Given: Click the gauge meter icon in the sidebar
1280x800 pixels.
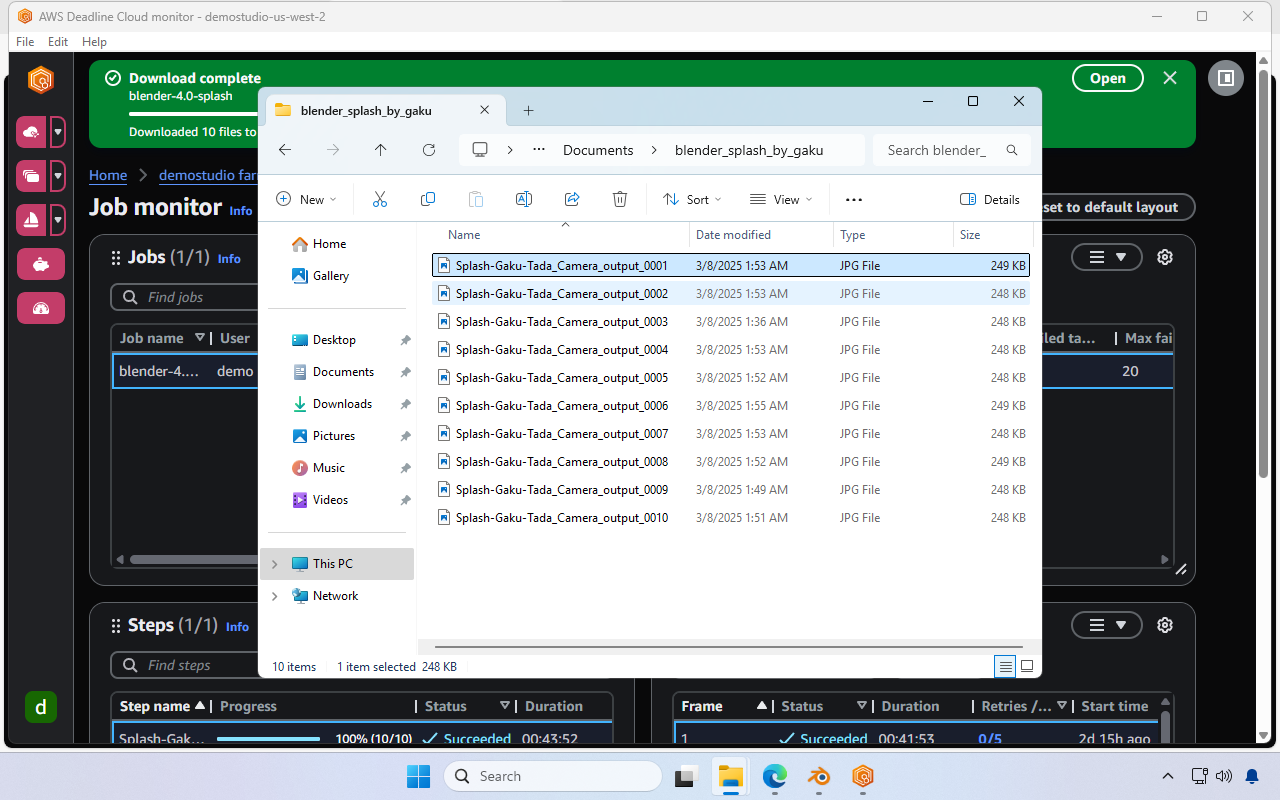Looking at the screenshot, I should click(41, 308).
